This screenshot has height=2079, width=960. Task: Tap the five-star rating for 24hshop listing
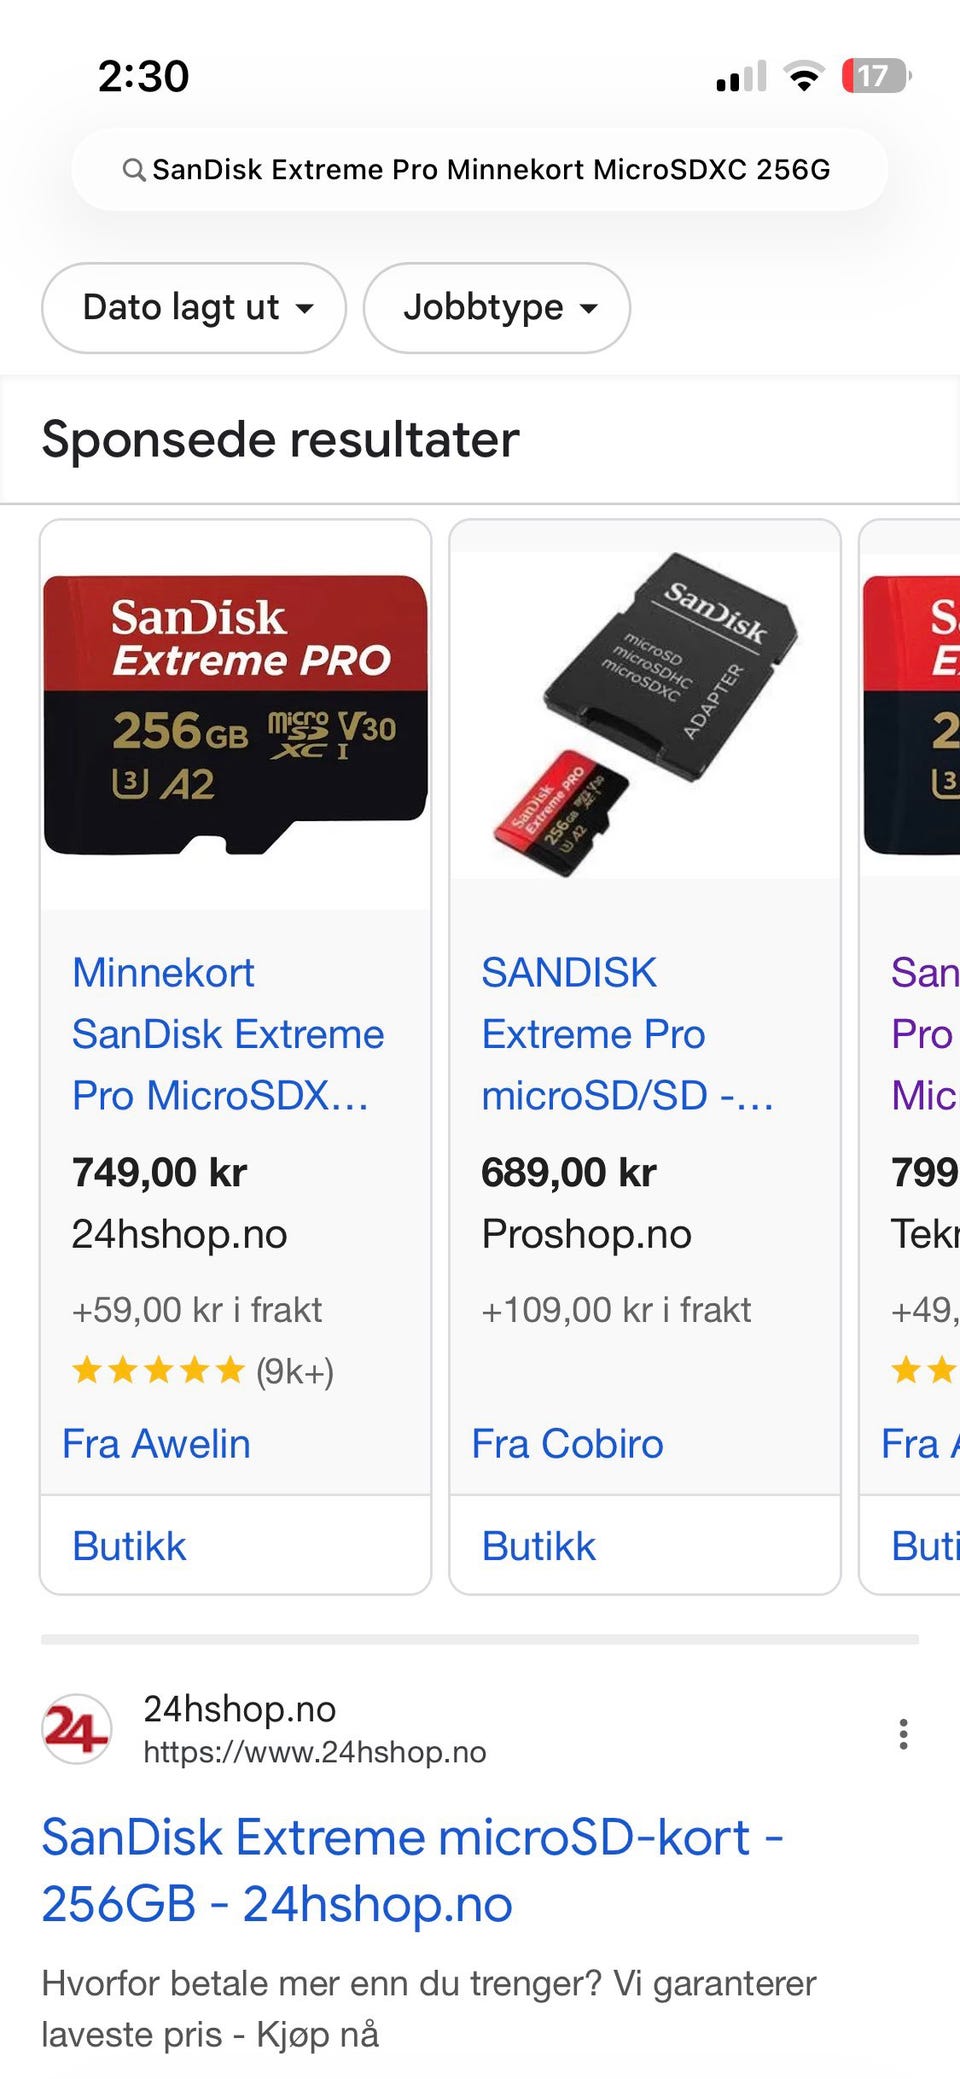coord(158,1370)
